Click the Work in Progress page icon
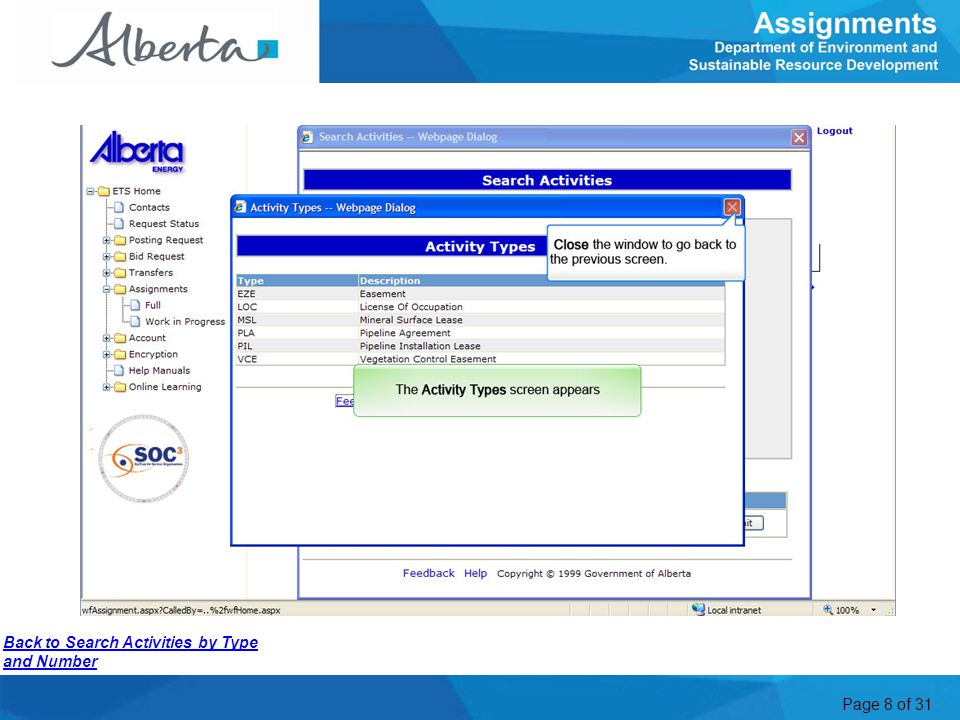Image resolution: width=960 pixels, height=720 pixels. (136, 321)
